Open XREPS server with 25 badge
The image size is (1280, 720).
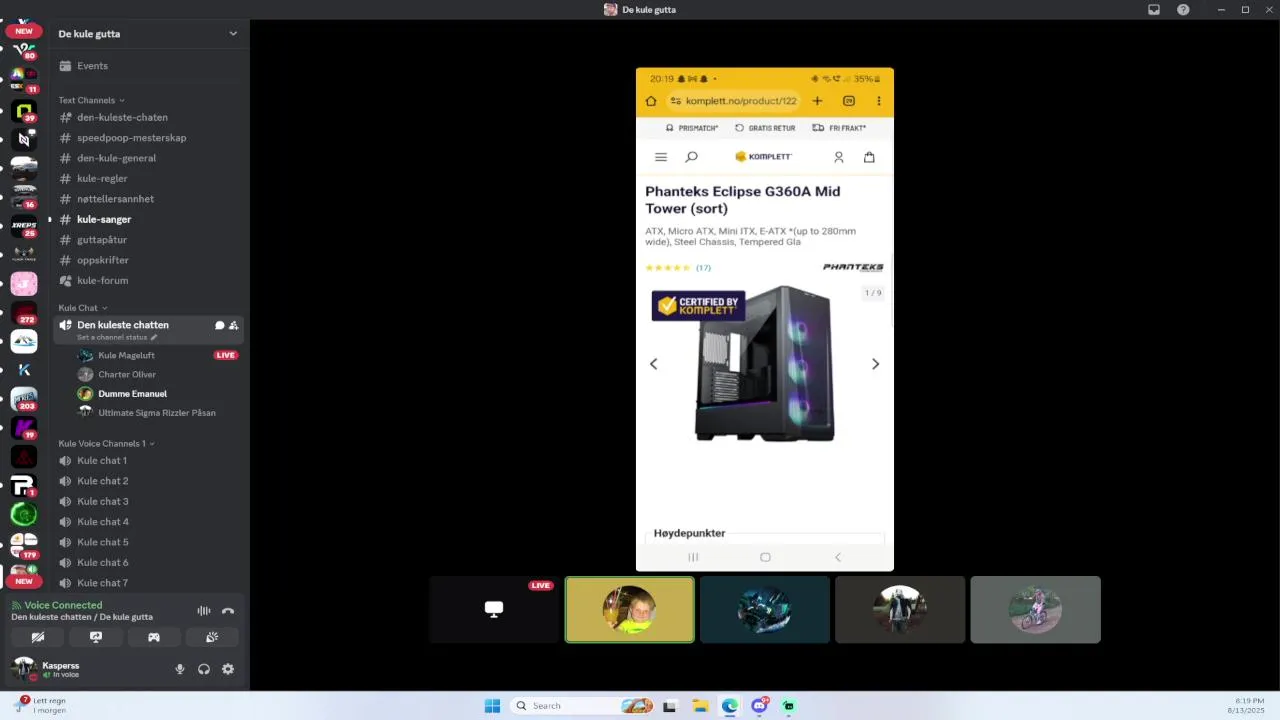pos(24,227)
